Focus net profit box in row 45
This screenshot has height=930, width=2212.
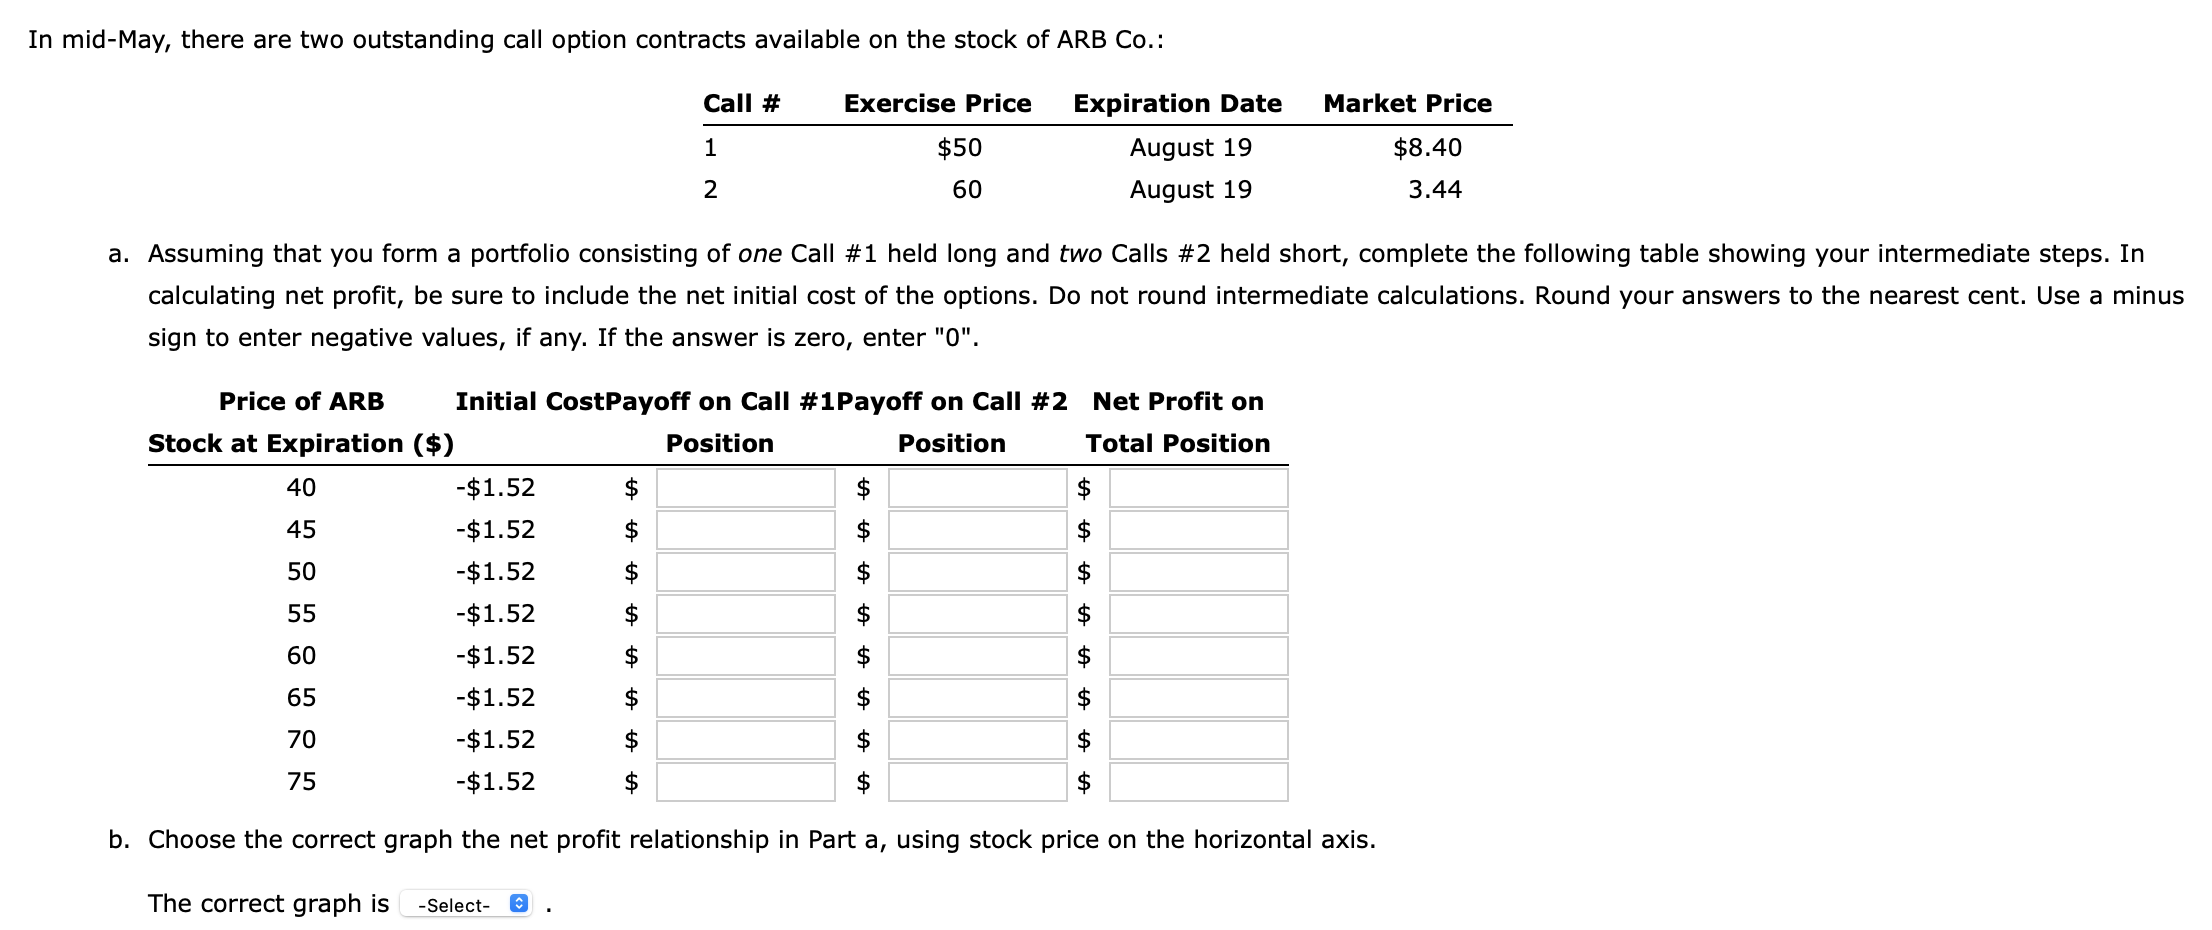click(x=1198, y=530)
